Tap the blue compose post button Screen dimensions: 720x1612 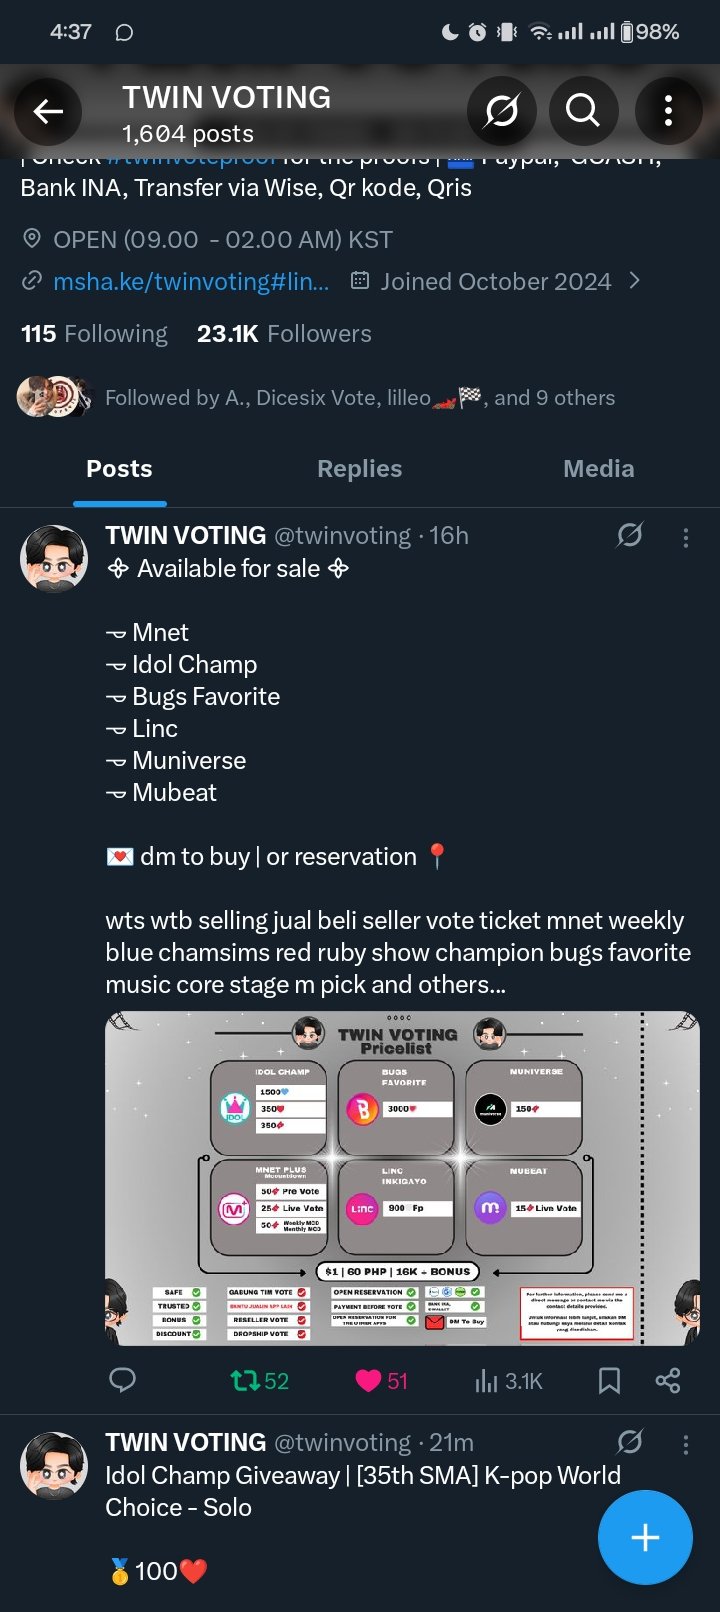click(645, 1537)
